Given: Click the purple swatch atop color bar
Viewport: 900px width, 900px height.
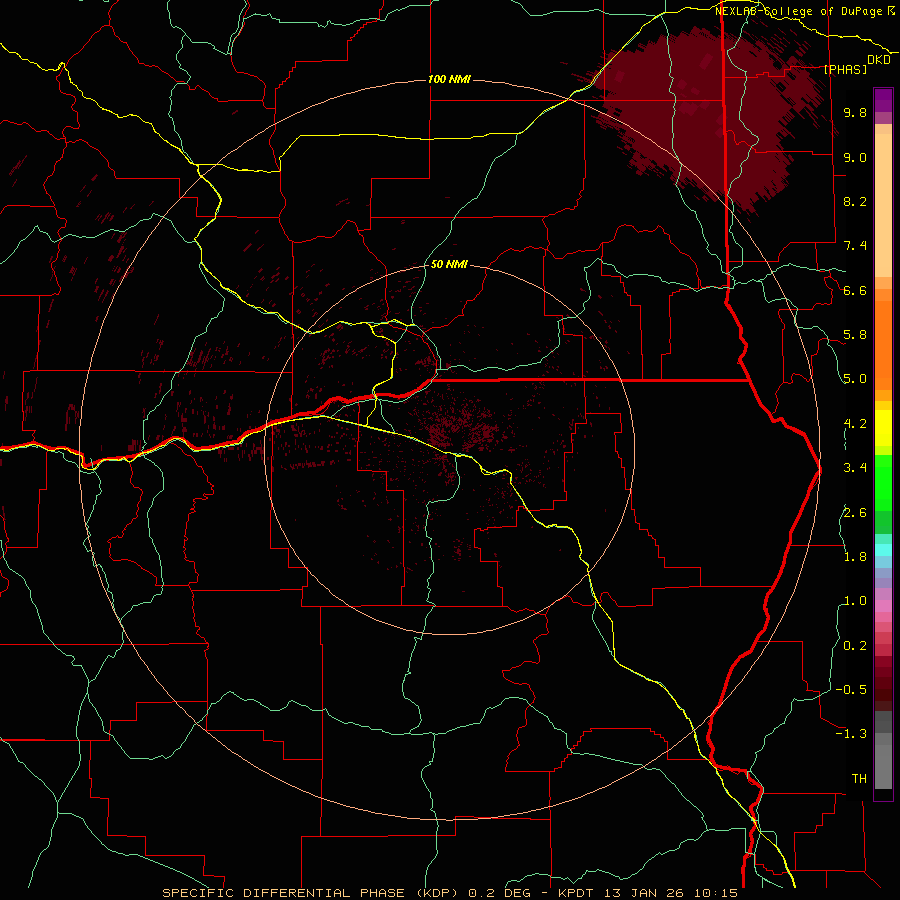Looking at the screenshot, I should point(883,100).
